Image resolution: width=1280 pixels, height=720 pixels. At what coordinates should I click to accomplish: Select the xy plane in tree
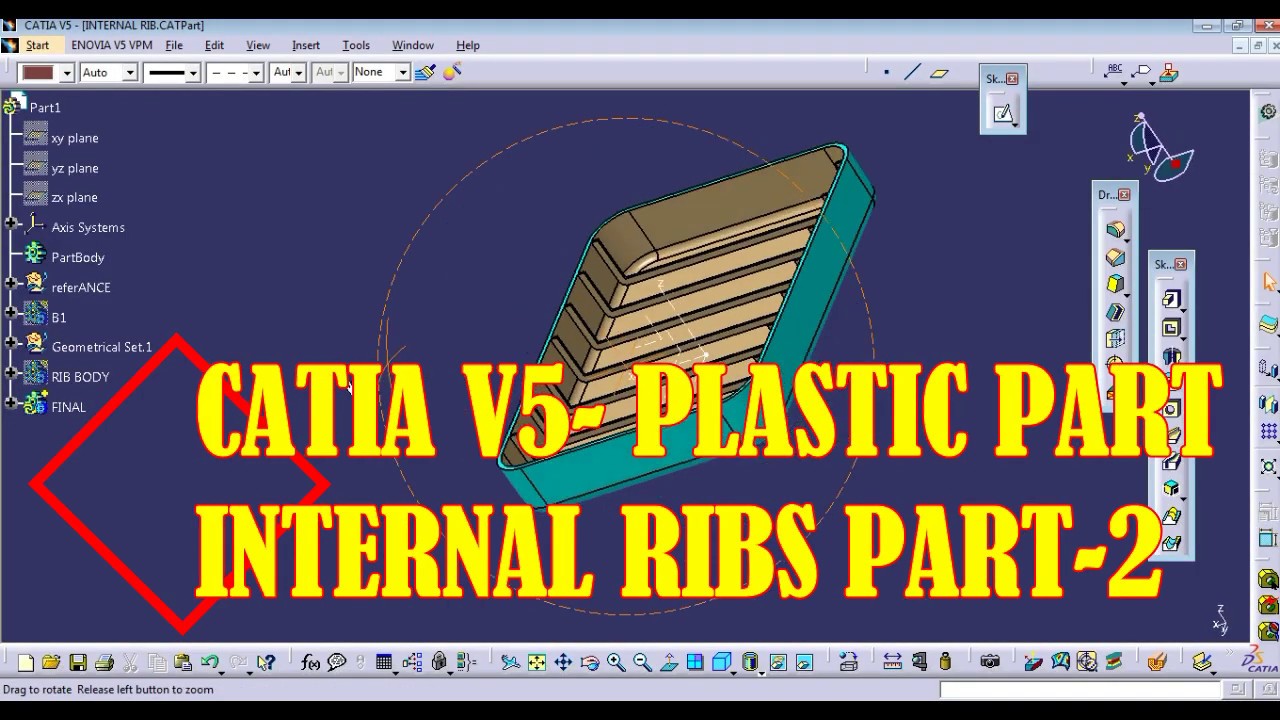[x=75, y=138]
